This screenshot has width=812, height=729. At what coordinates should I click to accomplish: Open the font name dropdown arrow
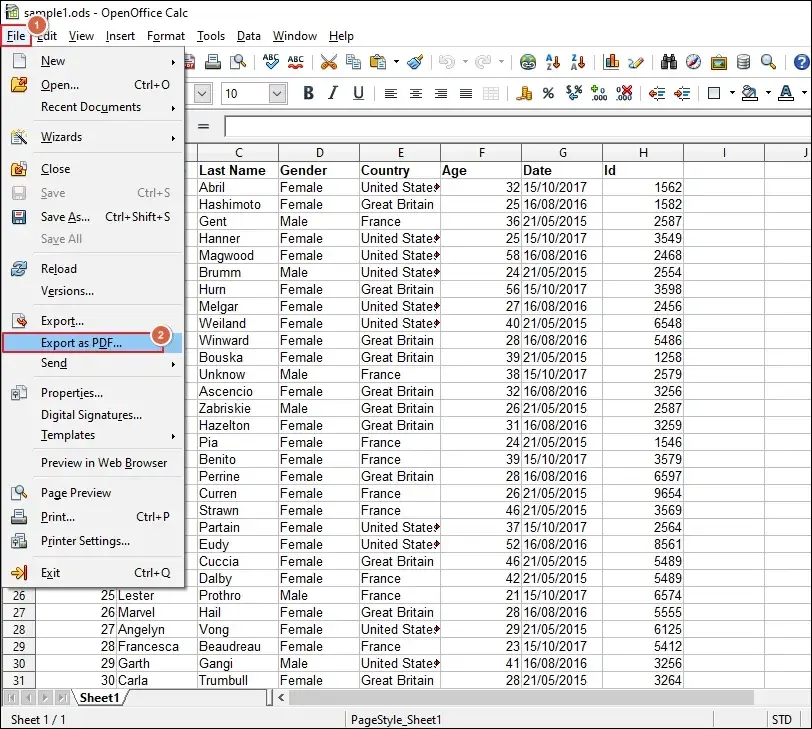202,94
